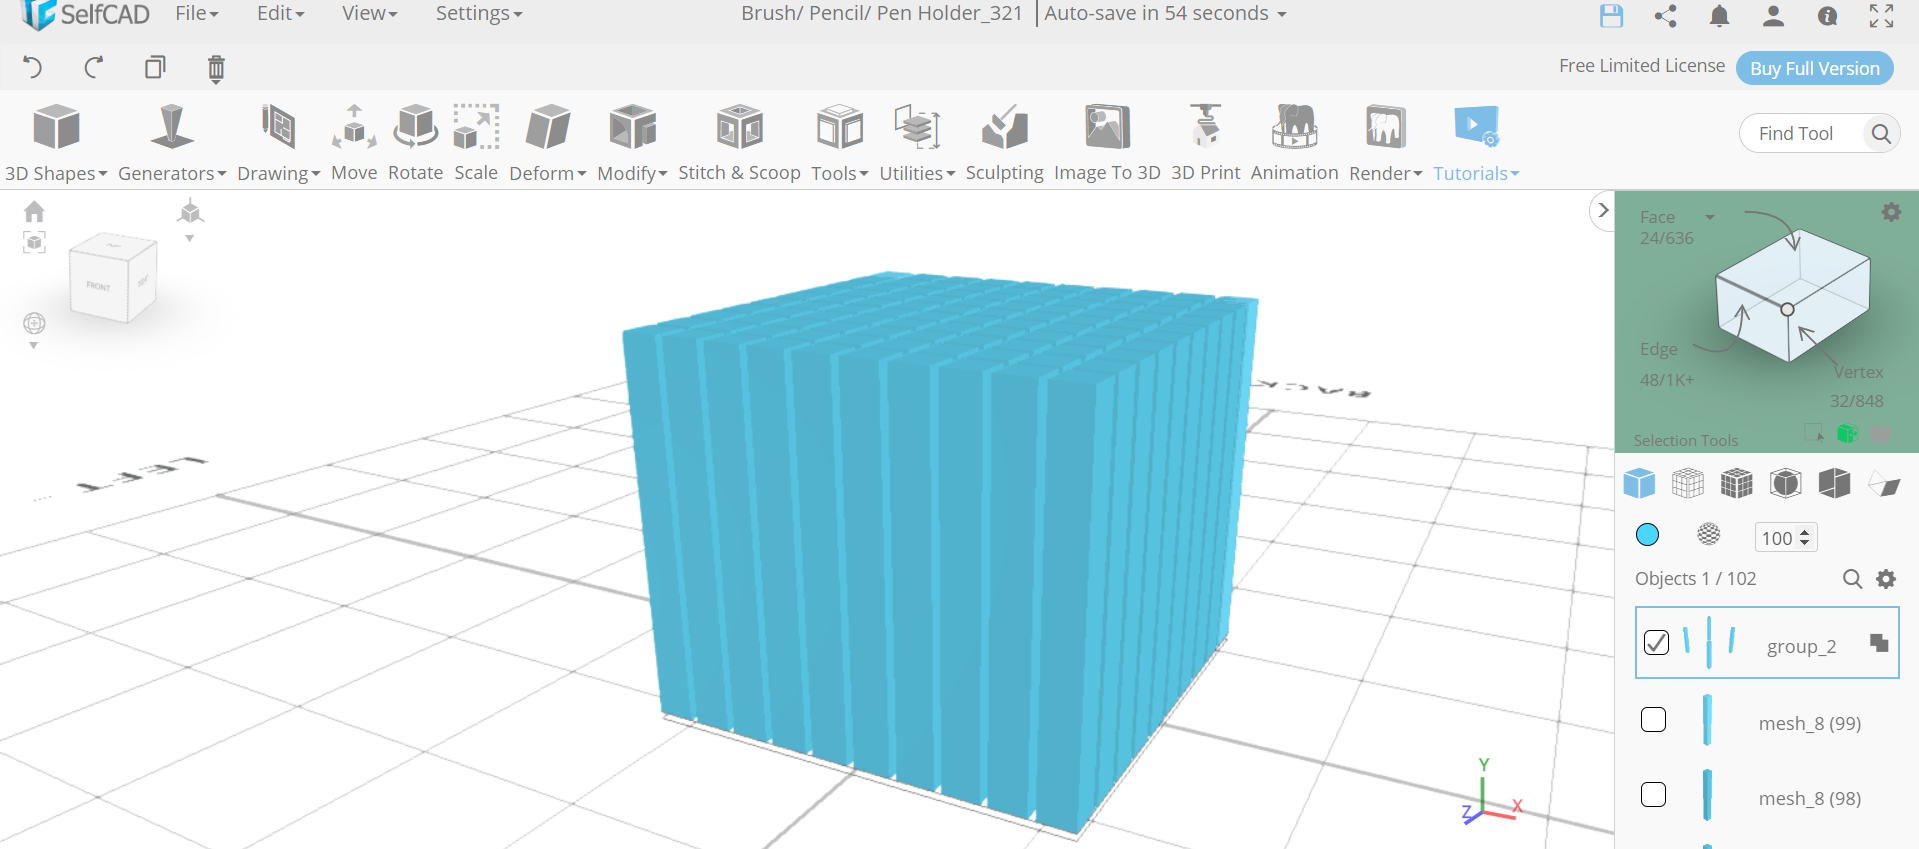Click the ungroup icon beside group_2
Image resolution: width=1919 pixels, height=849 pixels.
click(x=1879, y=643)
